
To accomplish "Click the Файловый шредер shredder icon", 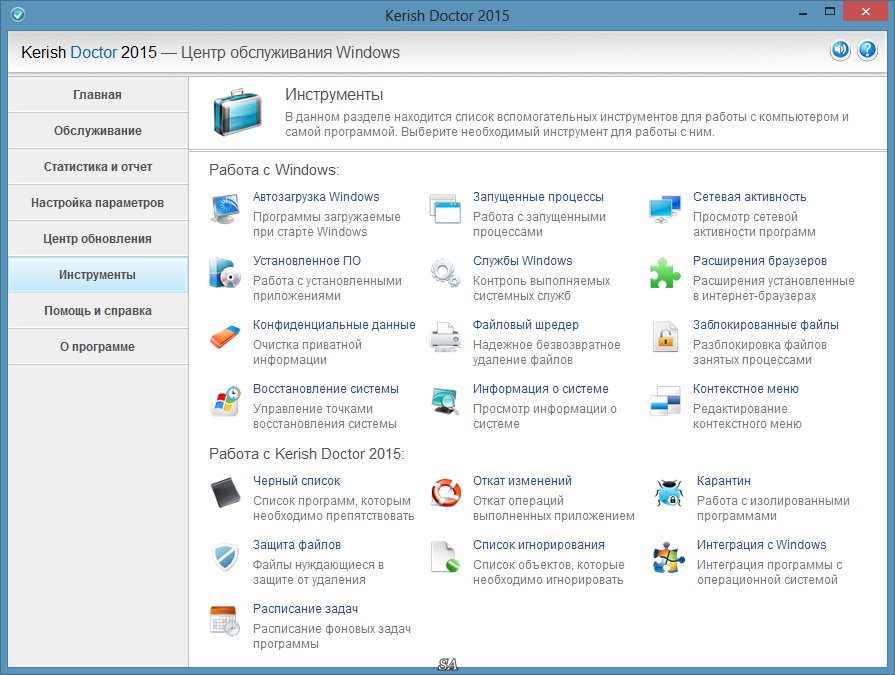I will point(445,337).
